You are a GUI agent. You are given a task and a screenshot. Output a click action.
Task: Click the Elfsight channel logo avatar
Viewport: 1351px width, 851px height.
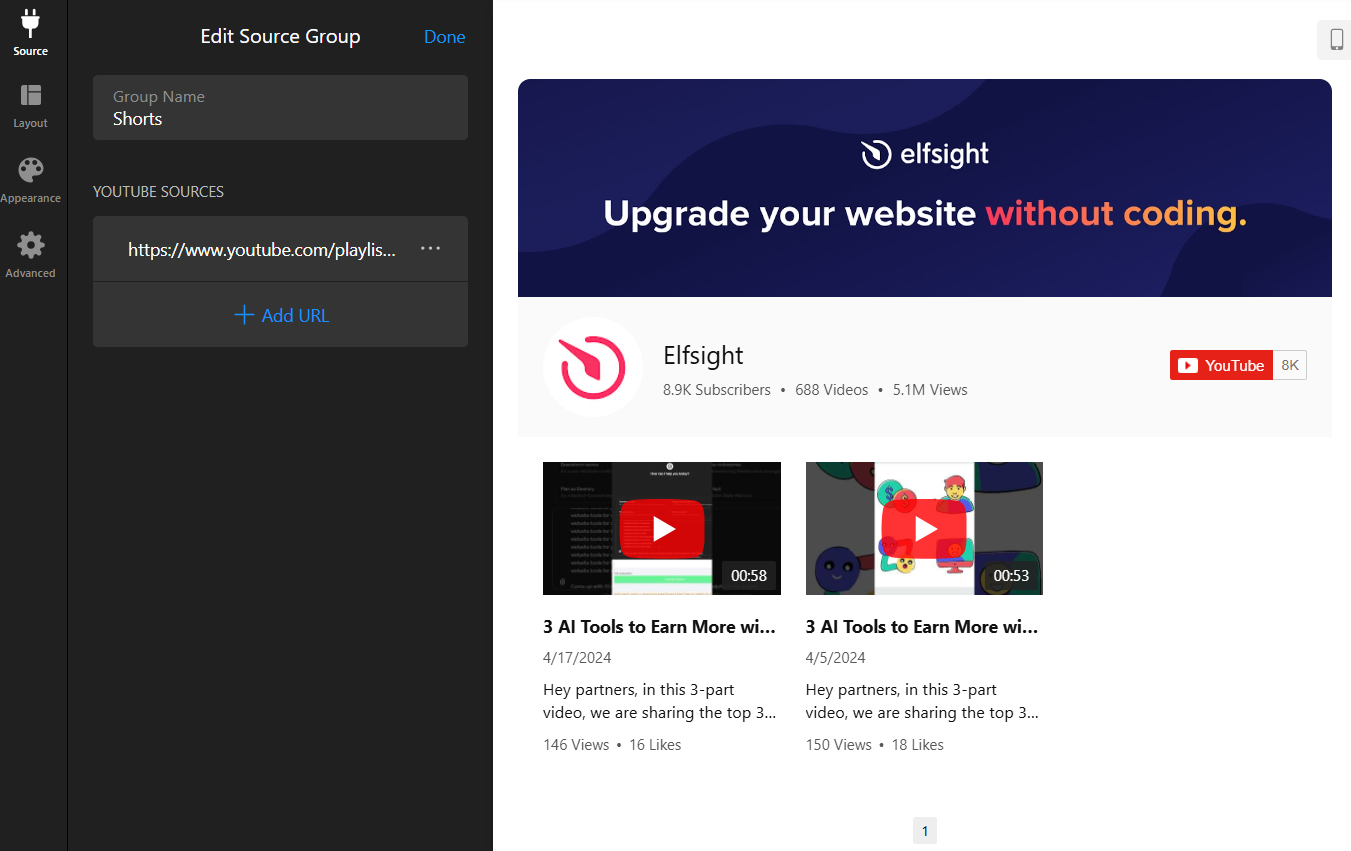(592, 367)
